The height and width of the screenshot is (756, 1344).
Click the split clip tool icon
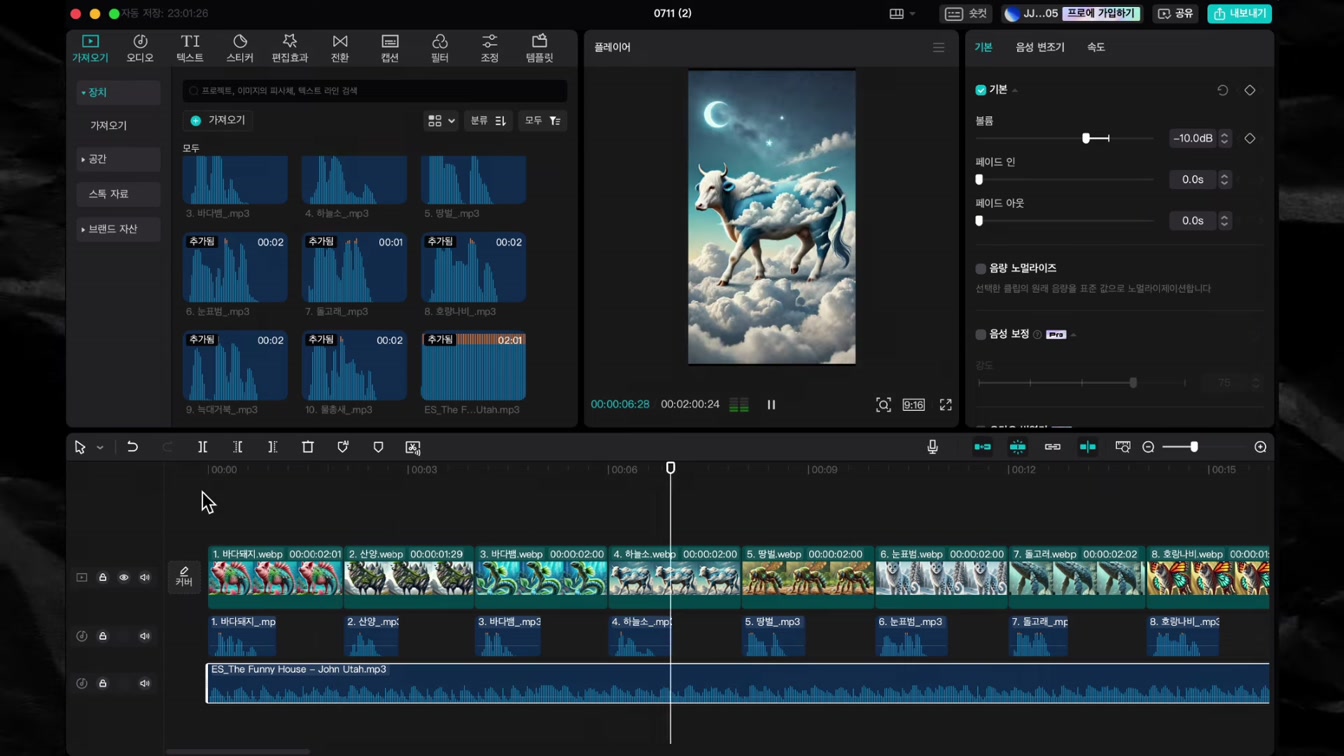202,447
